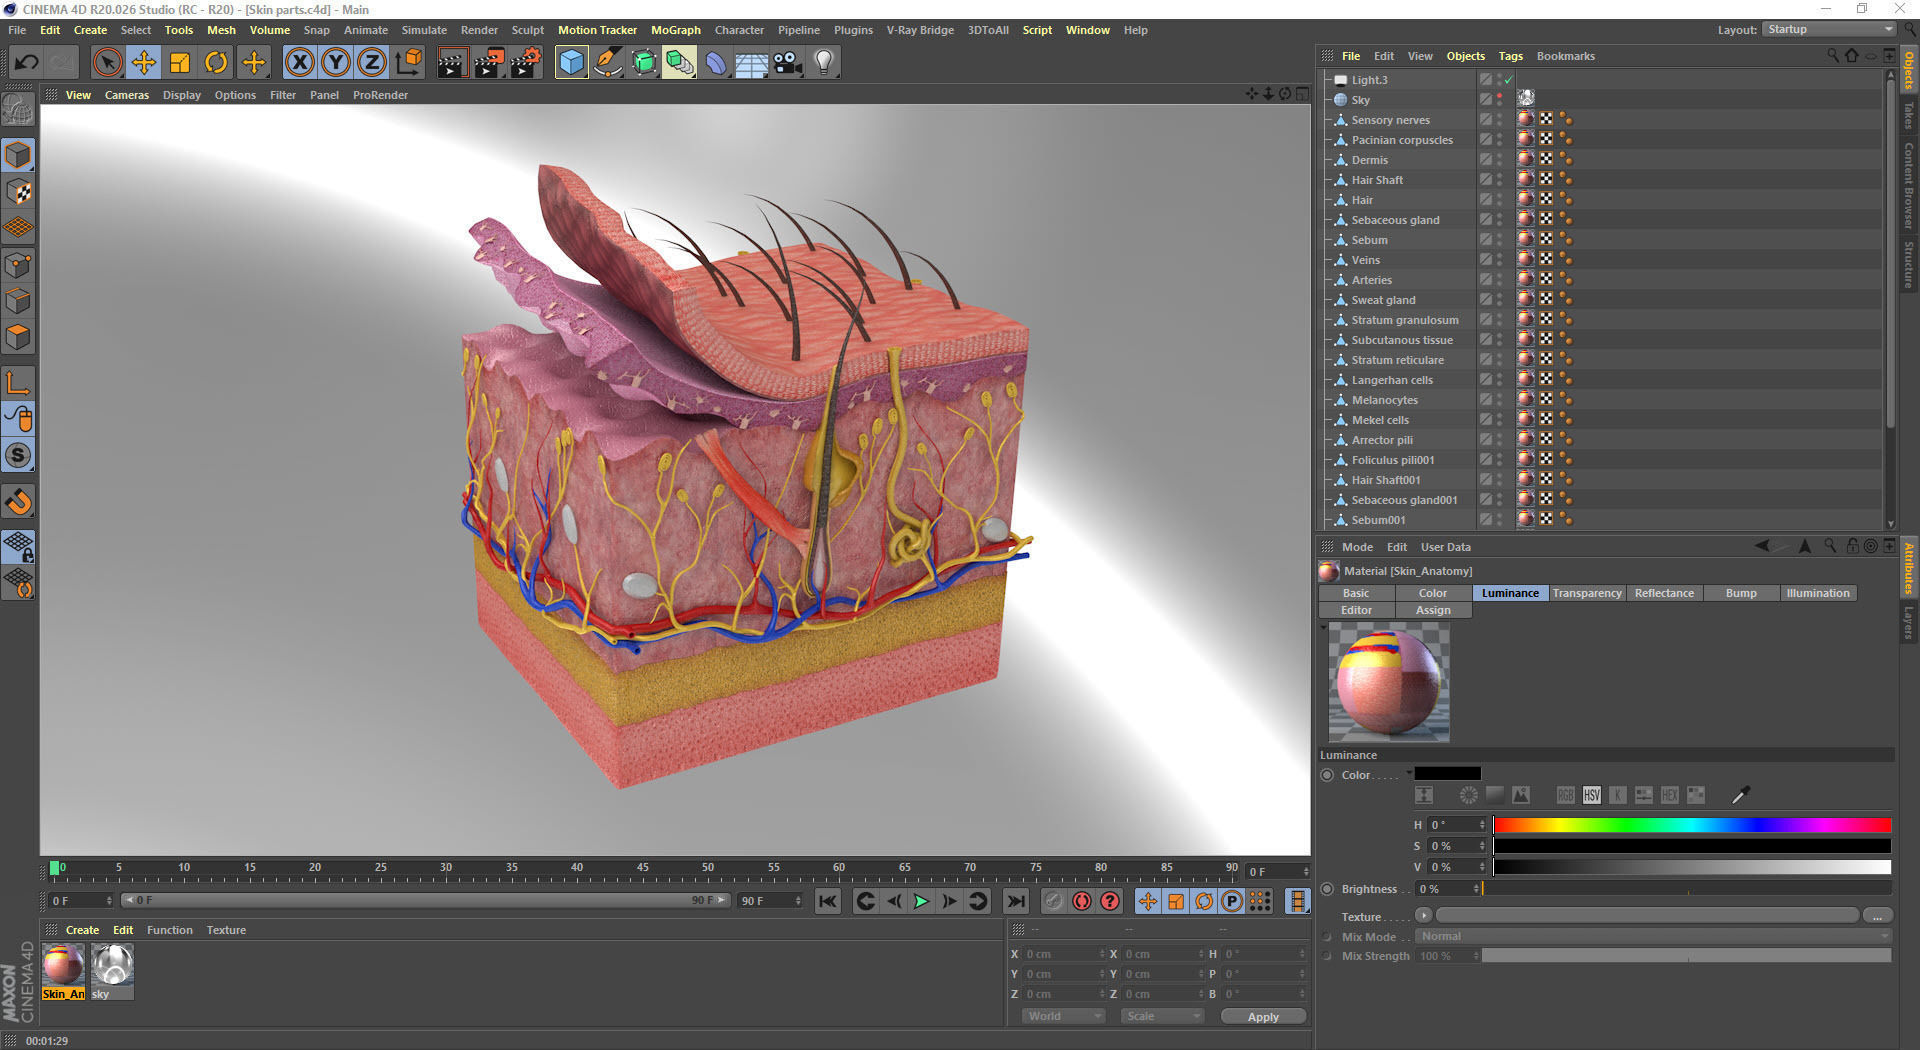Open Edit Render Settings icon
Screen dimensions: 1920x1050
tap(526, 62)
